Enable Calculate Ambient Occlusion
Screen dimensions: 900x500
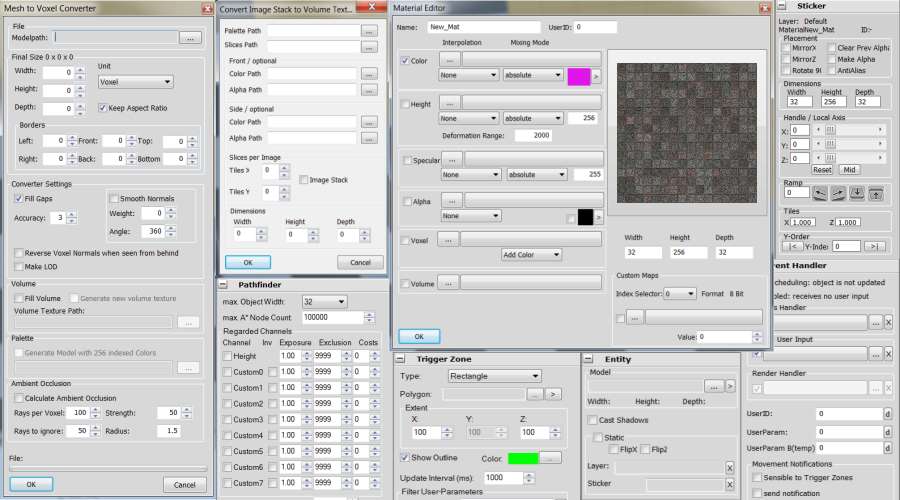coord(18,398)
